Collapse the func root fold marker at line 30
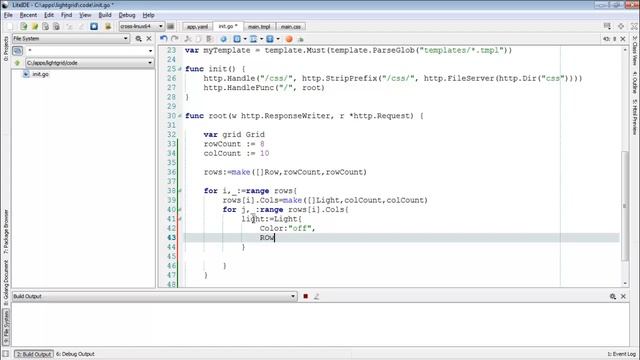Screen dimensions: 640x360 [x=180, y=116]
